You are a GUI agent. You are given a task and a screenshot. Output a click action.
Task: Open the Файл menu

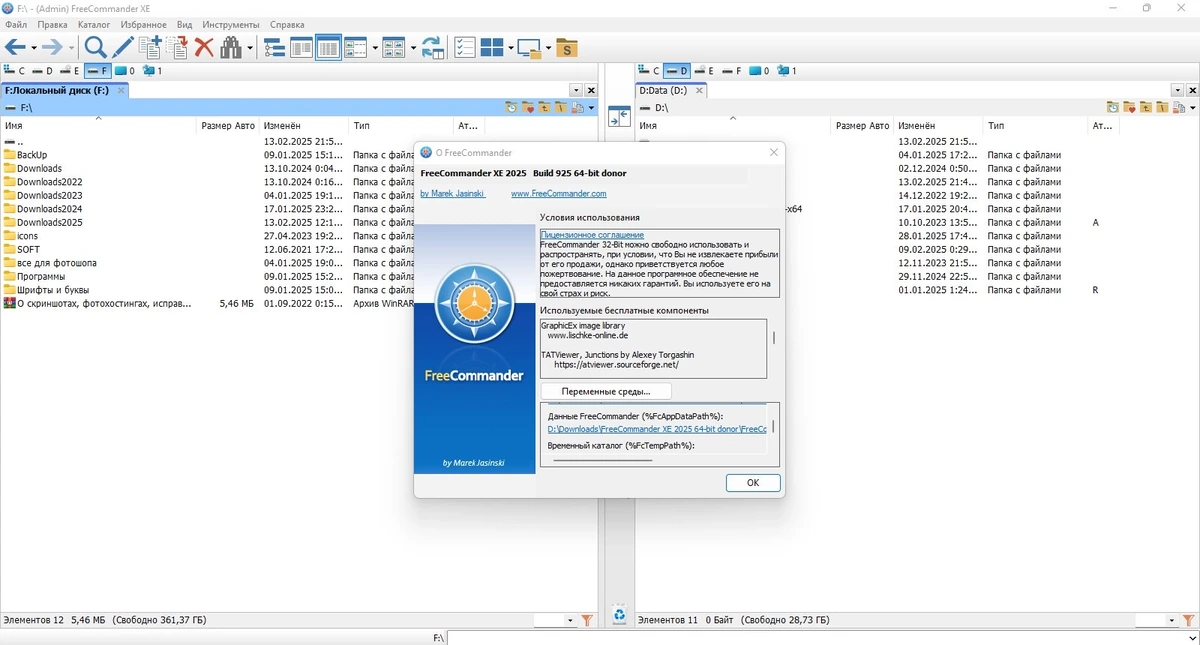(x=15, y=24)
